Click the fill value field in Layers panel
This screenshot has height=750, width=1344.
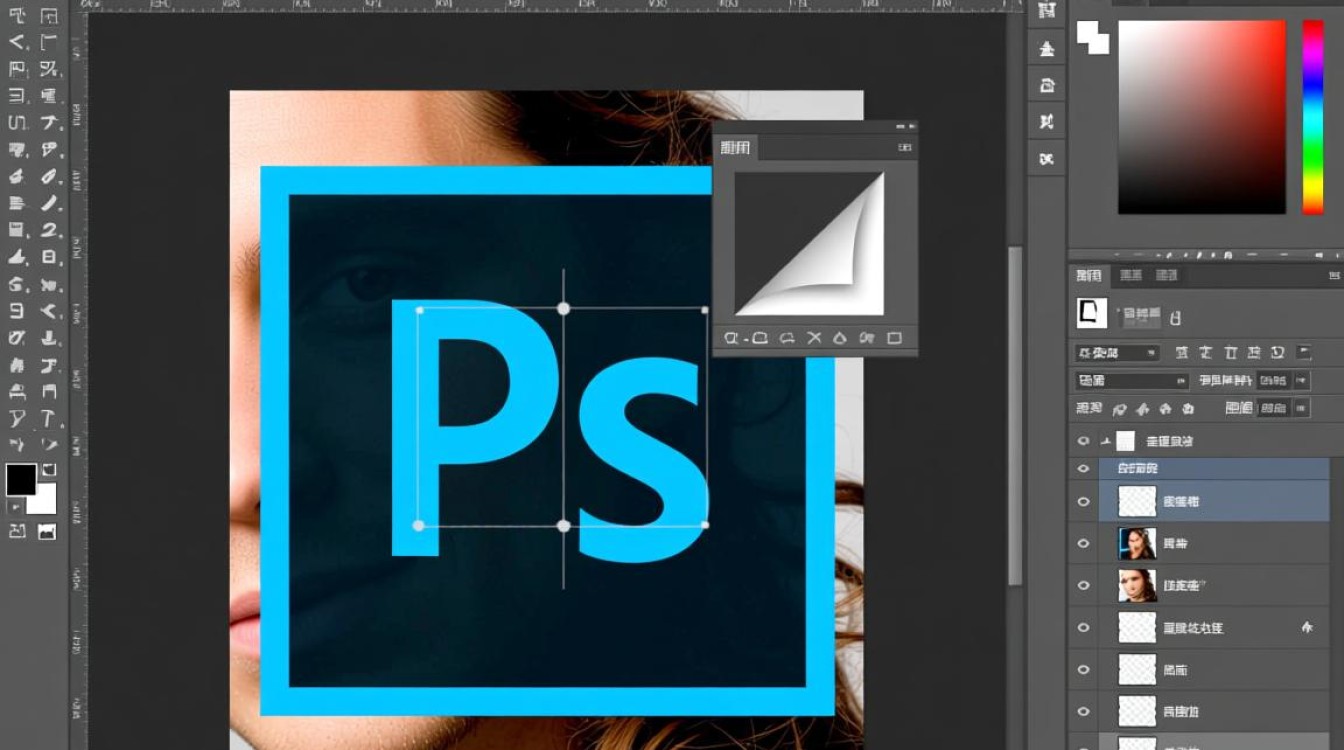(1273, 408)
